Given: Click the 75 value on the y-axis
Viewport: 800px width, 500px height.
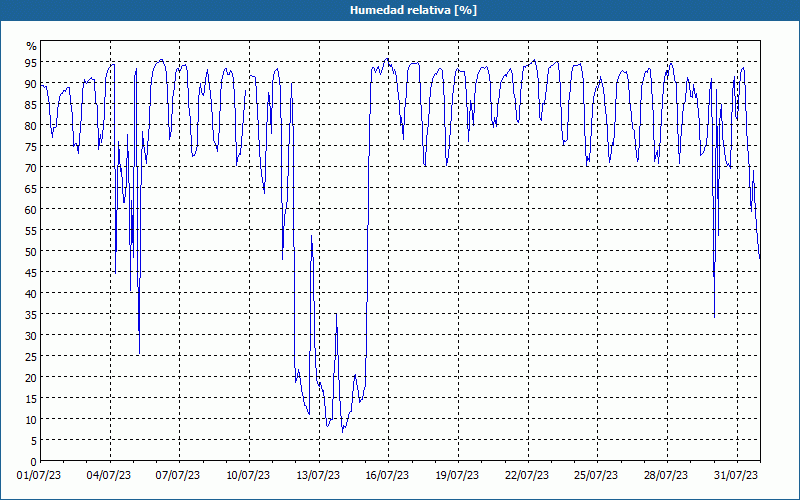Looking at the screenshot, I should [x=31, y=146].
